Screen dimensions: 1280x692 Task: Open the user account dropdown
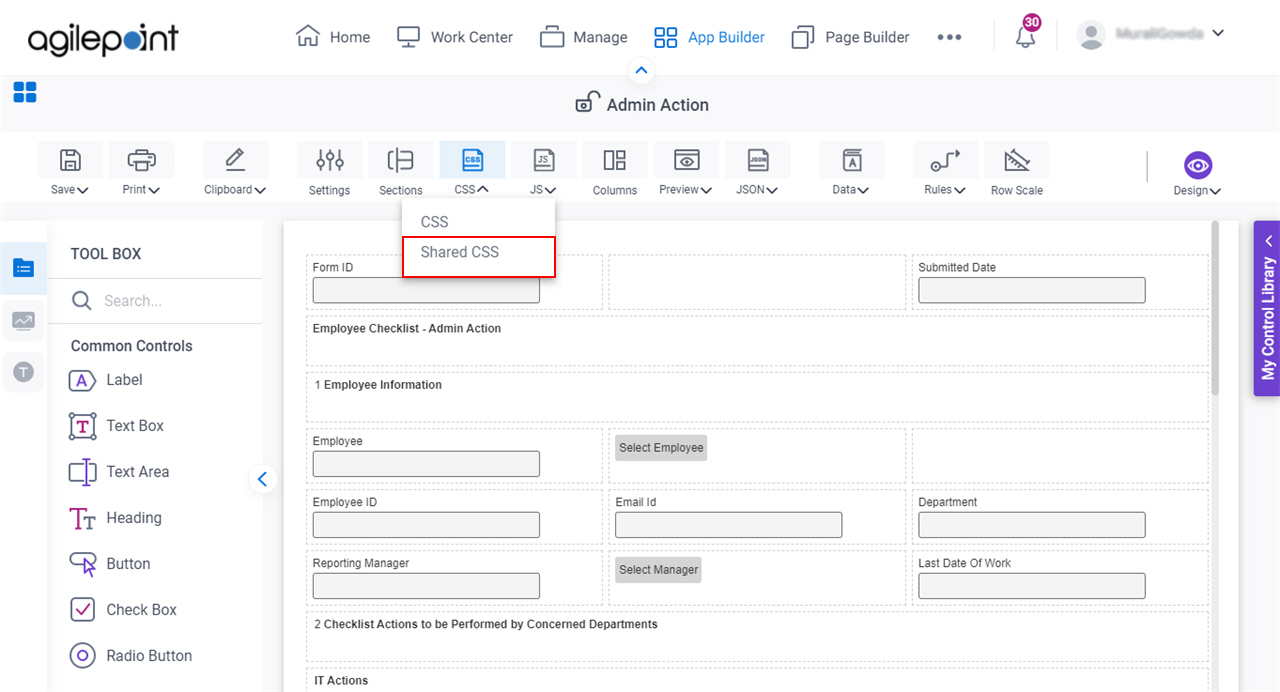coord(1217,33)
